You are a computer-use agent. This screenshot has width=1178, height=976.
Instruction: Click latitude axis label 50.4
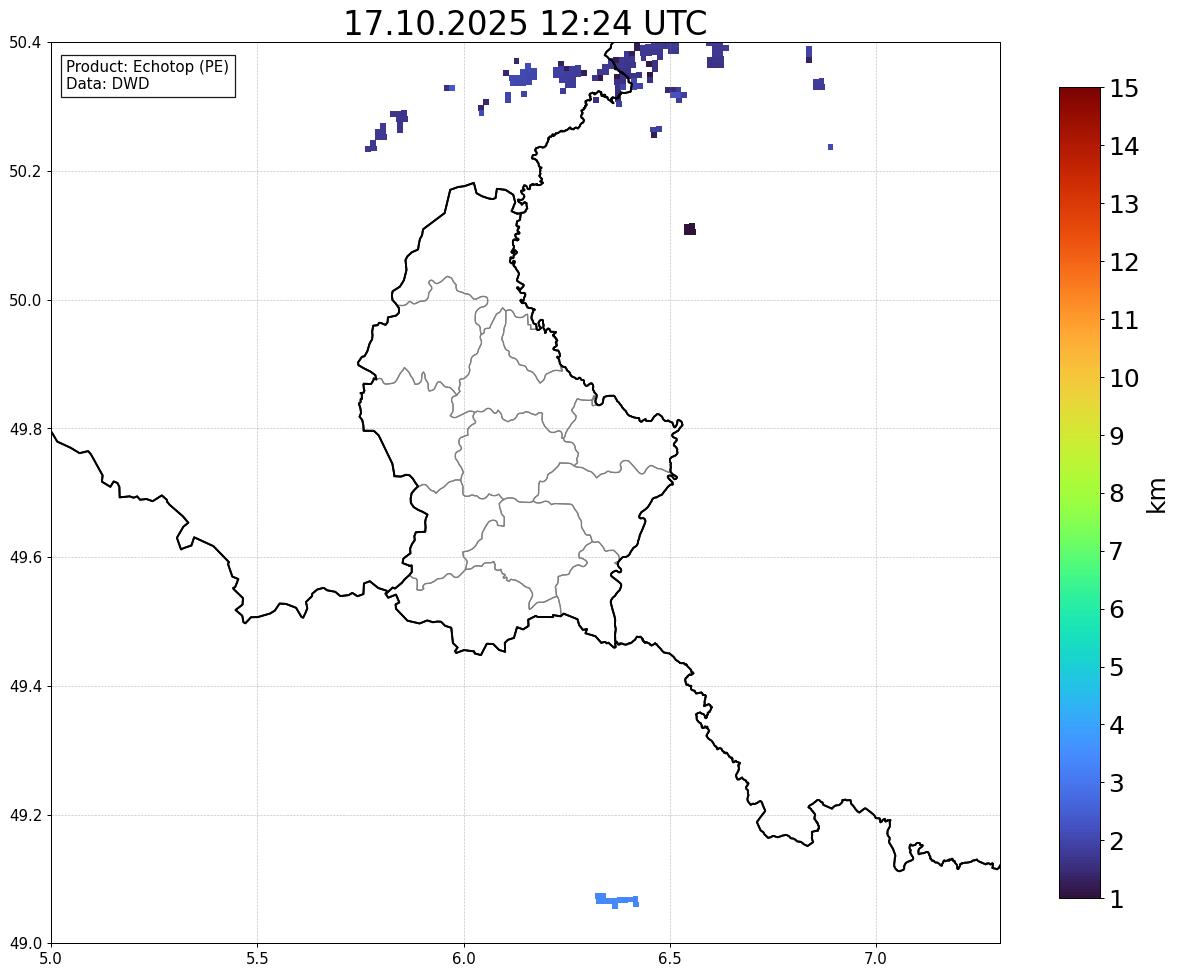click(24, 43)
